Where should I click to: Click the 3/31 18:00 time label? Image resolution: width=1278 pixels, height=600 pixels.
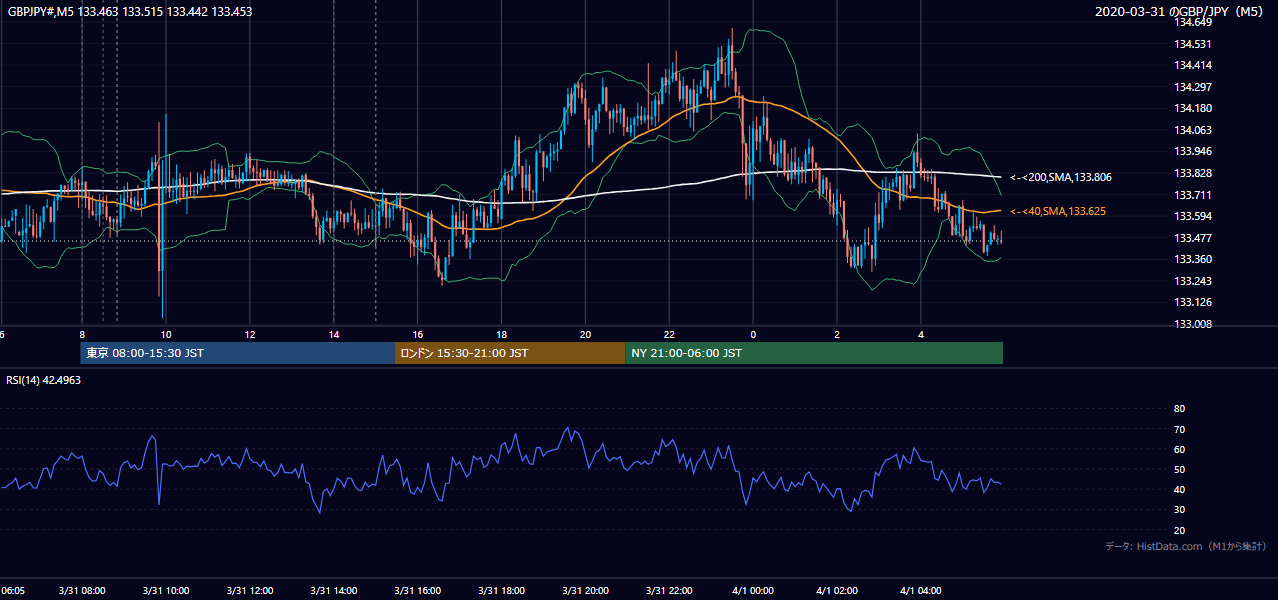502,591
